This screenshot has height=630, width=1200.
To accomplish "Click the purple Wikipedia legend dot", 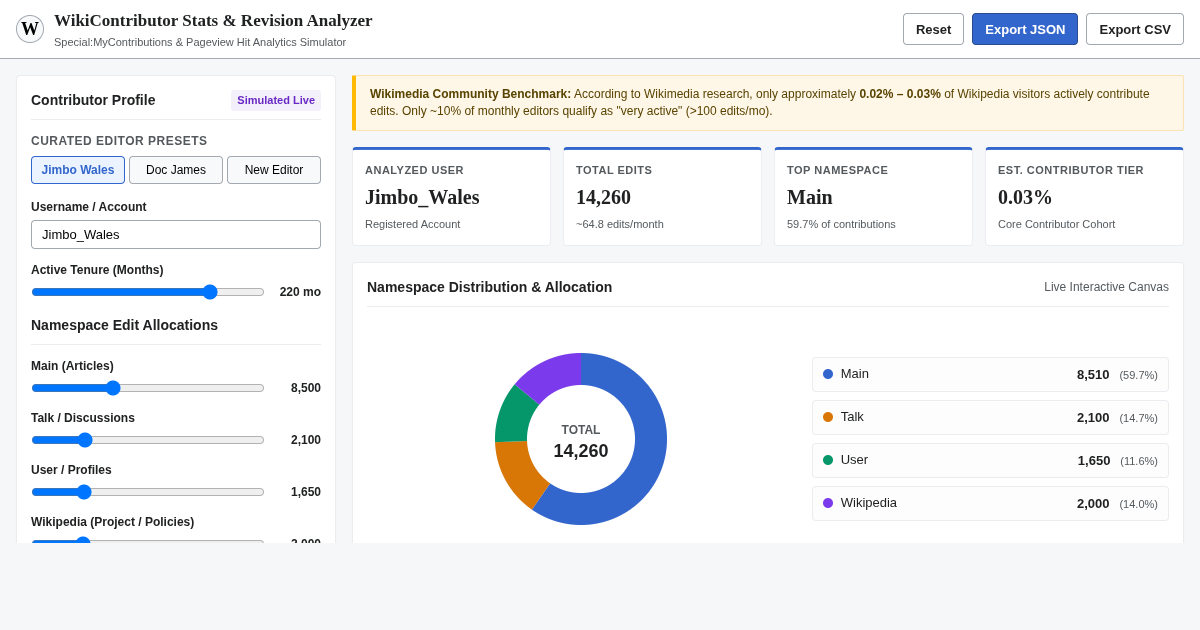I will [x=828, y=503].
